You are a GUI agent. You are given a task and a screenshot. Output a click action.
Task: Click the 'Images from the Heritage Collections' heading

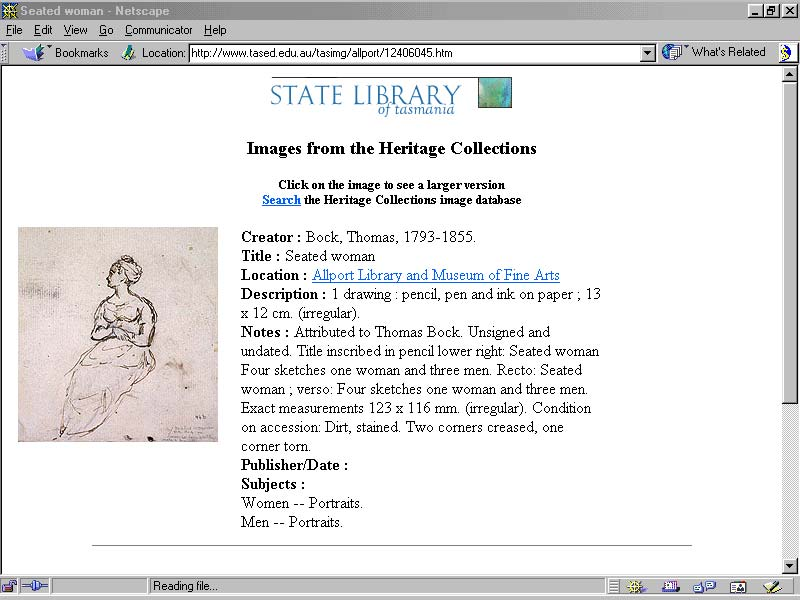click(x=391, y=148)
